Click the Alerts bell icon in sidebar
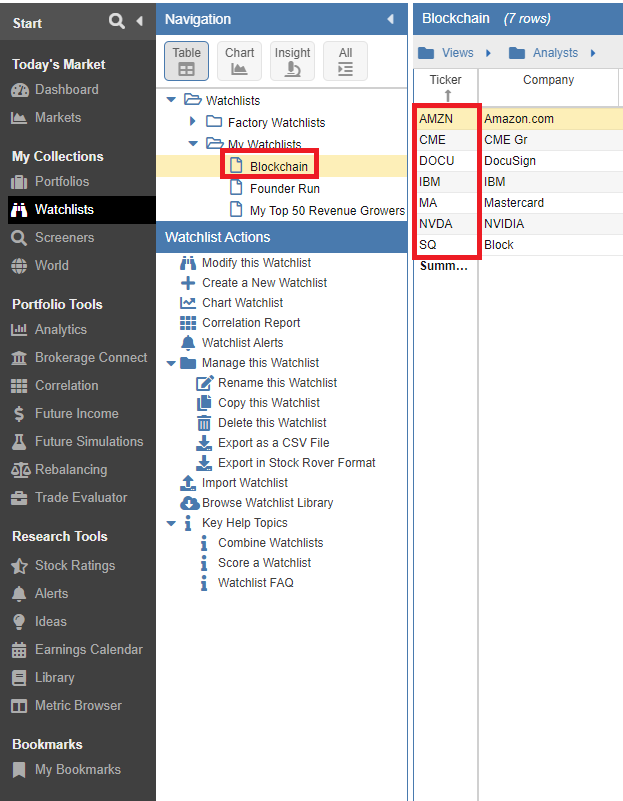The image size is (623, 801). (x=19, y=594)
